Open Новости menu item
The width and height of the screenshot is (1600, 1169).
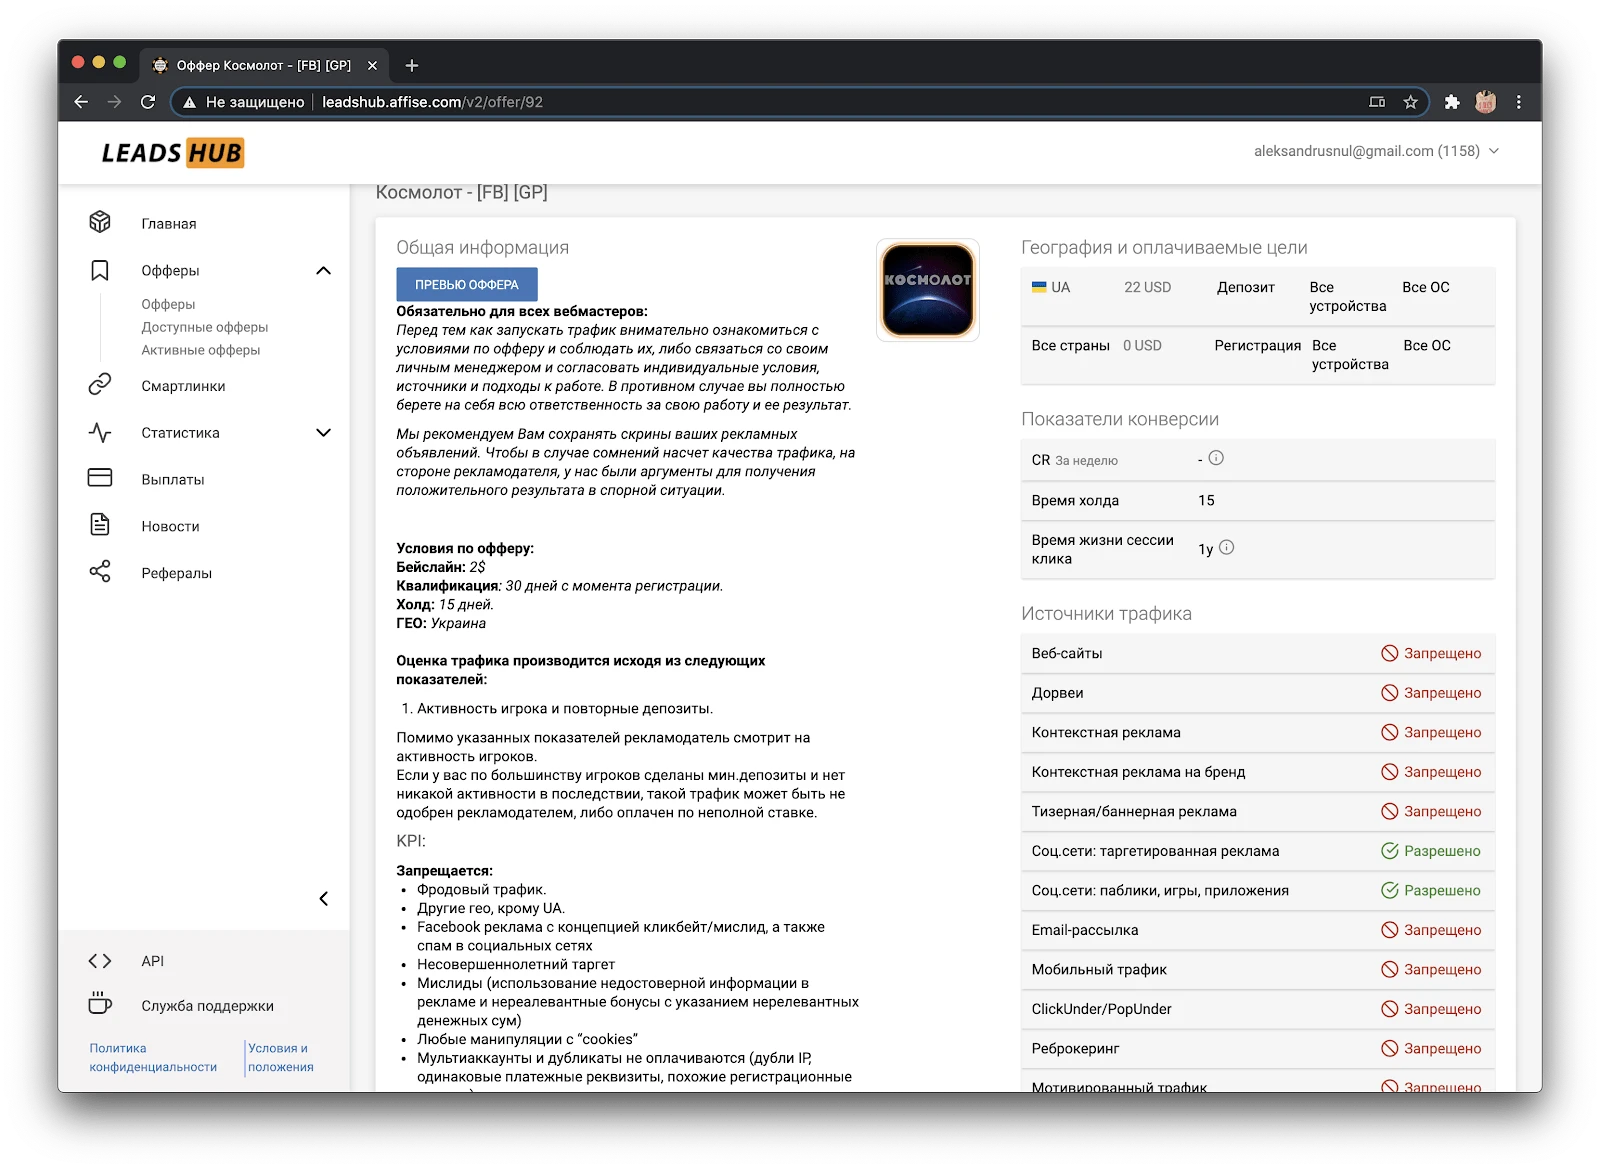(x=170, y=526)
